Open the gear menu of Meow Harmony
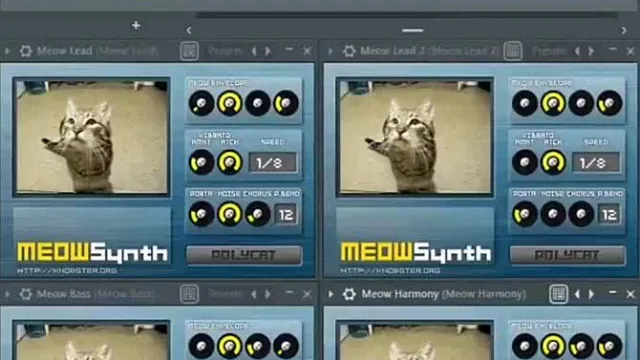The image size is (640, 360). point(349,294)
